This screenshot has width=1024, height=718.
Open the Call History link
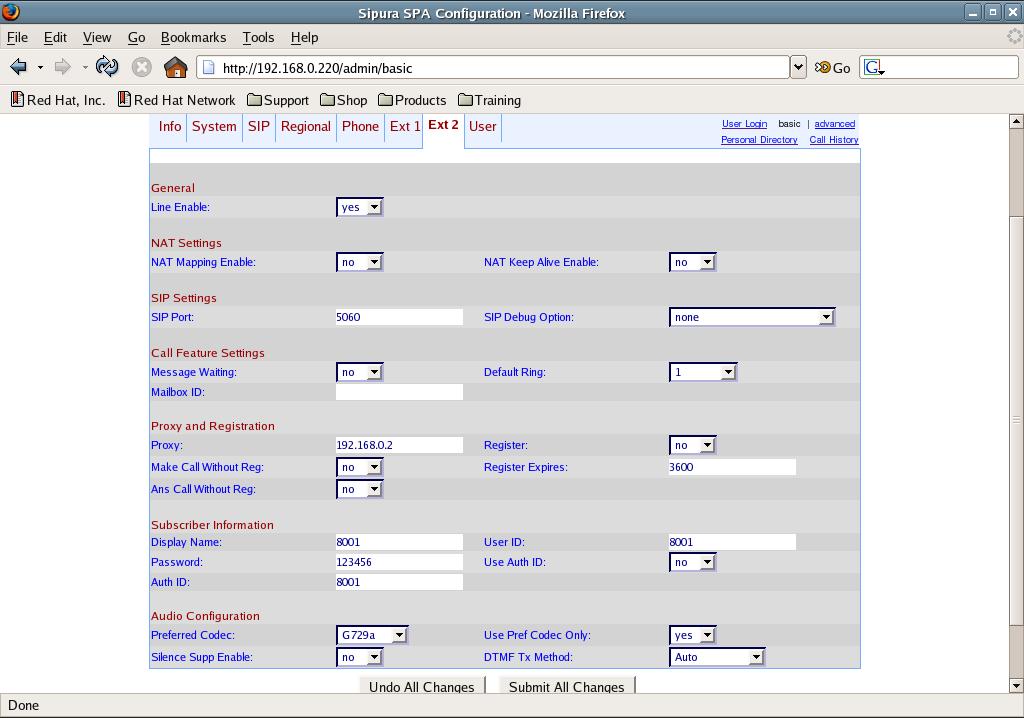click(833, 140)
